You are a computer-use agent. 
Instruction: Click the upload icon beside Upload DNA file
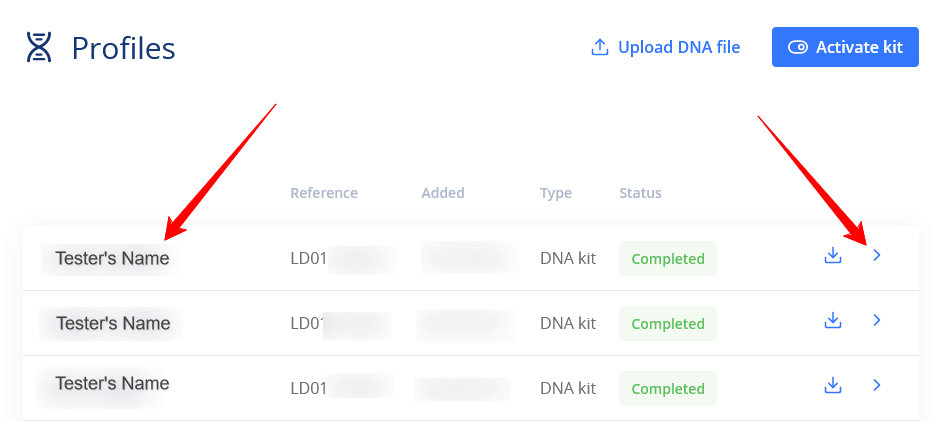click(600, 47)
